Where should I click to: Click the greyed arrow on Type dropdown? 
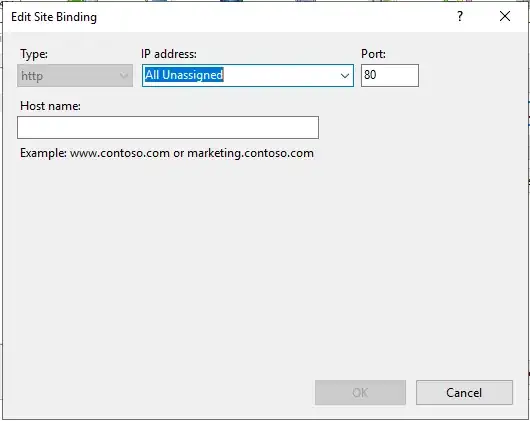tap(124, 76)
